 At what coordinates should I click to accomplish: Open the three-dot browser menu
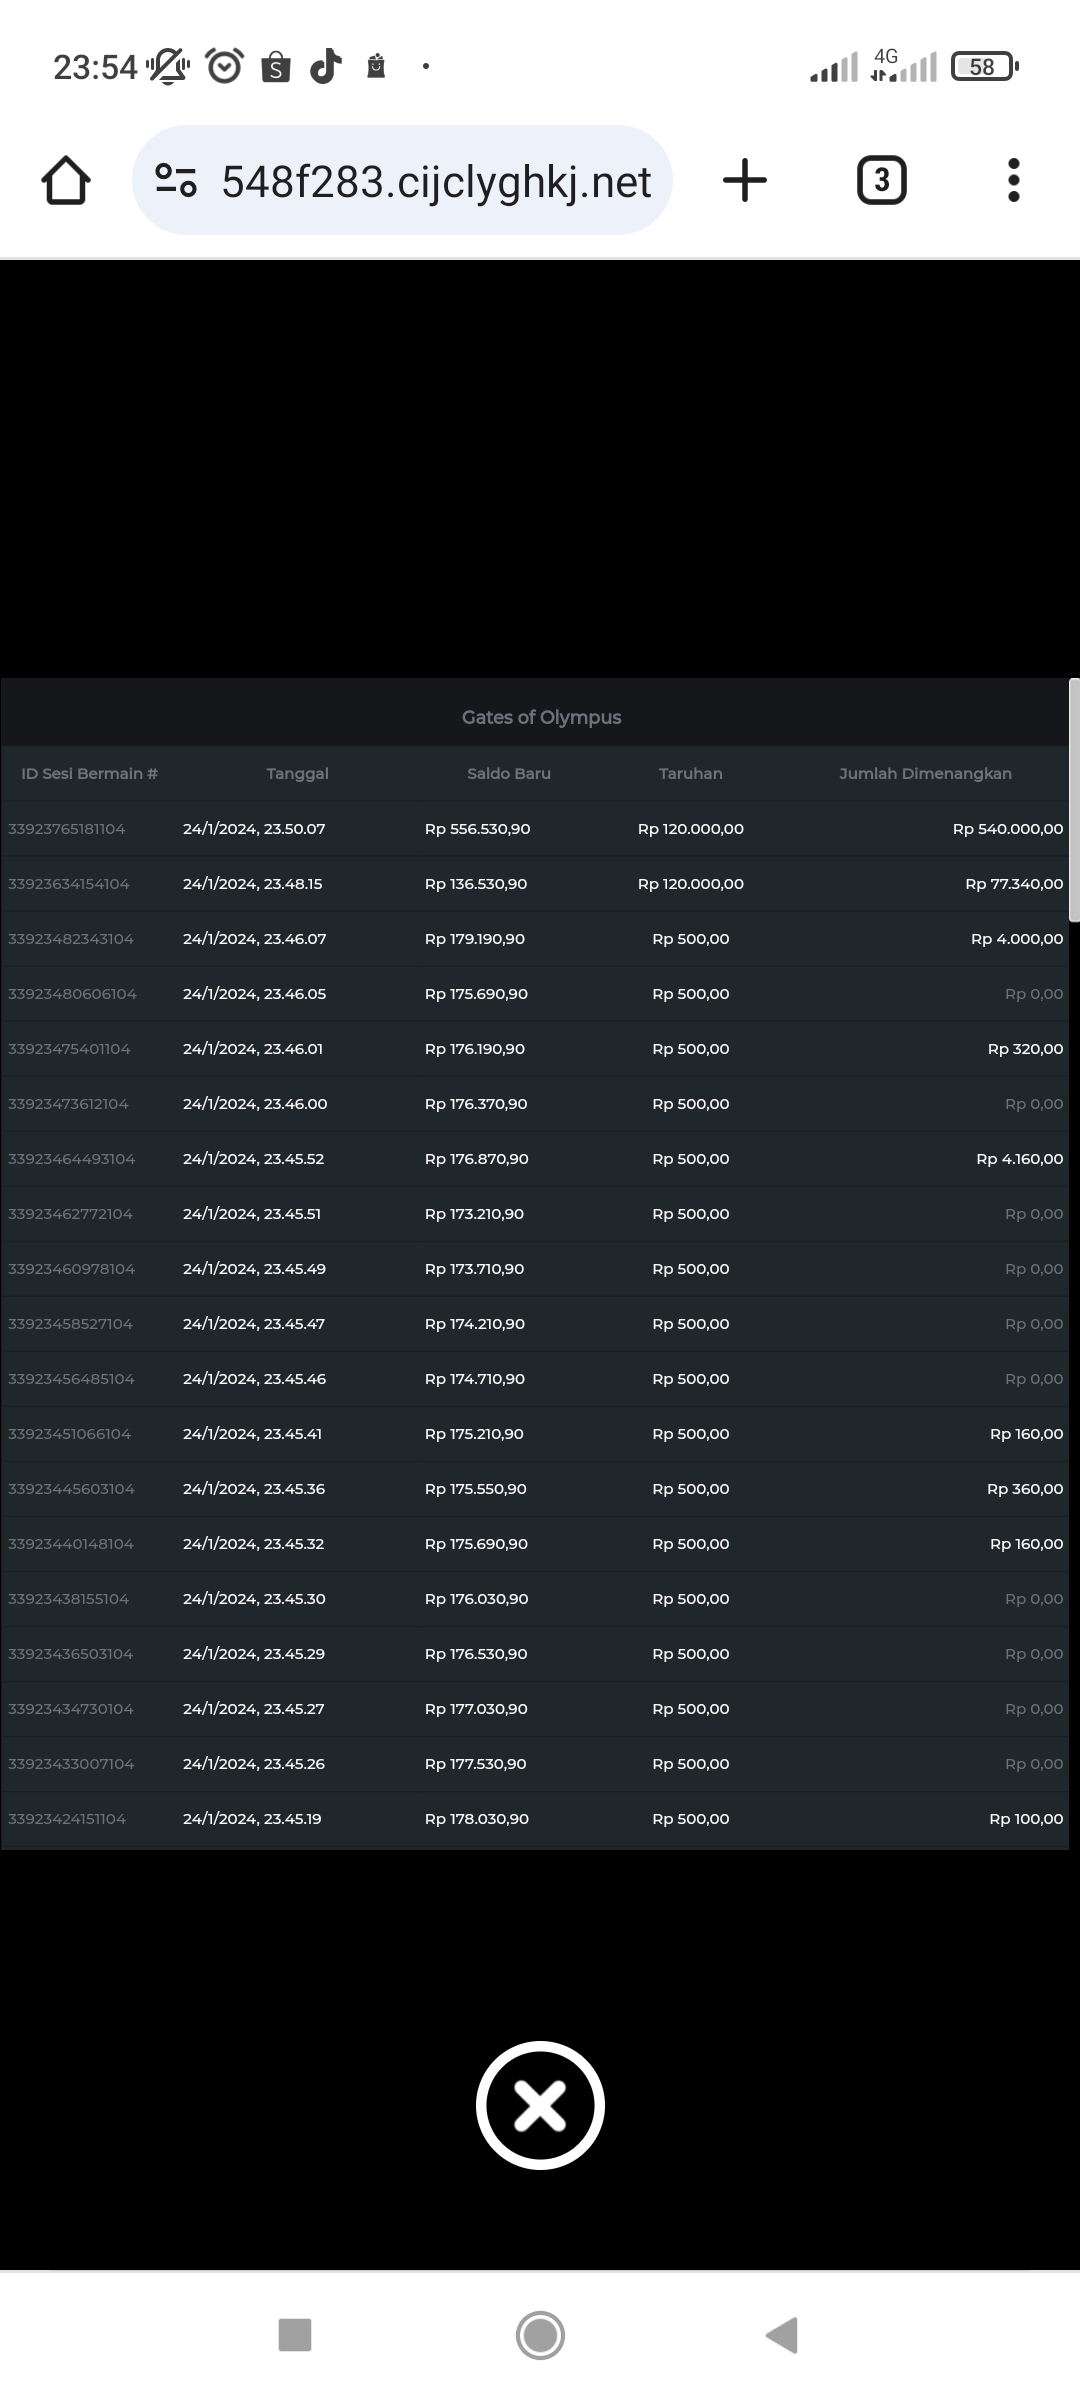(x=1013, y=181)
